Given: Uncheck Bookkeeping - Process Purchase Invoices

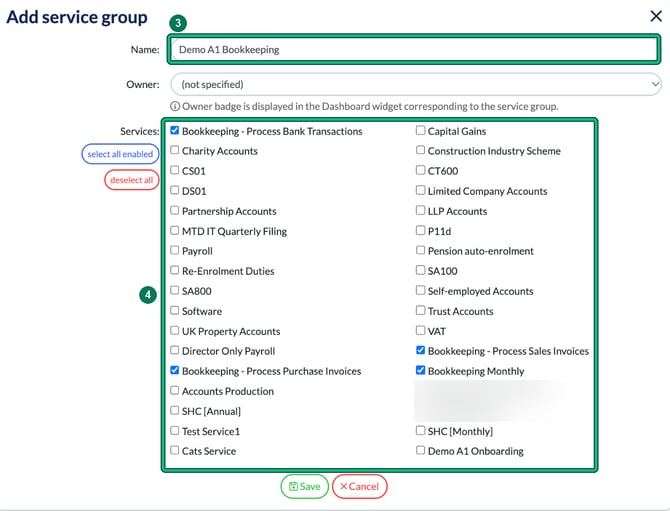Looking at the screenshot, I should (x=174, y=370).
